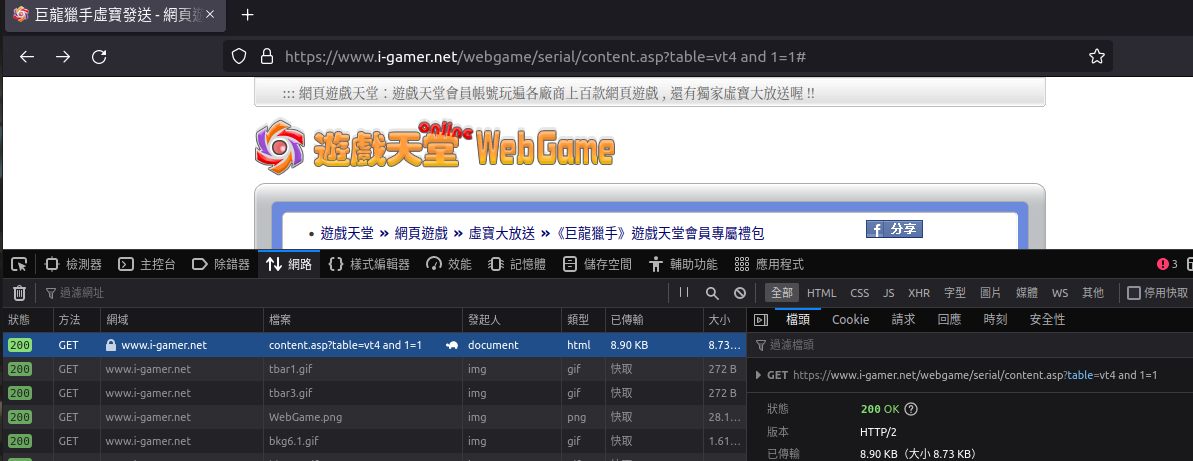Click the 網頁遊戲 breadcrumb link
Screen dimensions: 1193x461
coord(421,234)
